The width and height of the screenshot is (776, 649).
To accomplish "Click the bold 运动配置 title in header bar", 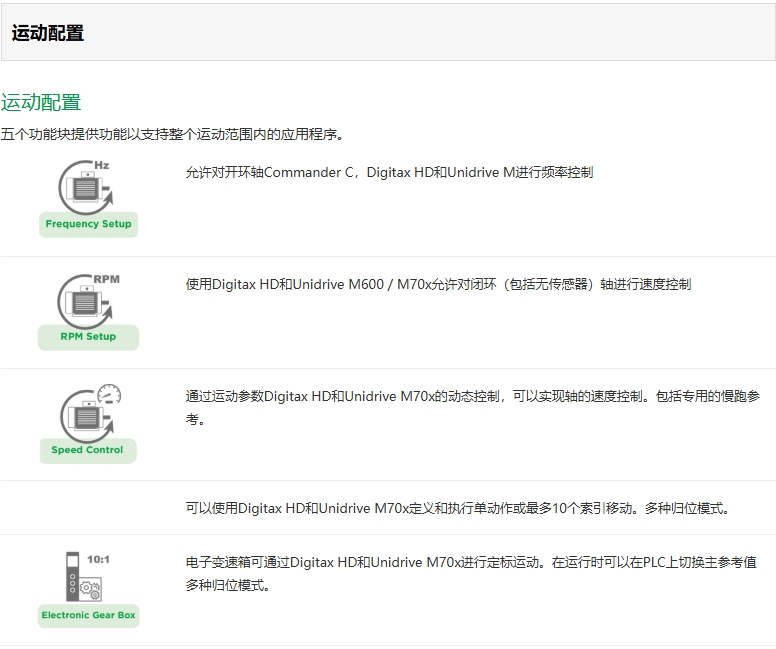I will [x=47, y=33].
